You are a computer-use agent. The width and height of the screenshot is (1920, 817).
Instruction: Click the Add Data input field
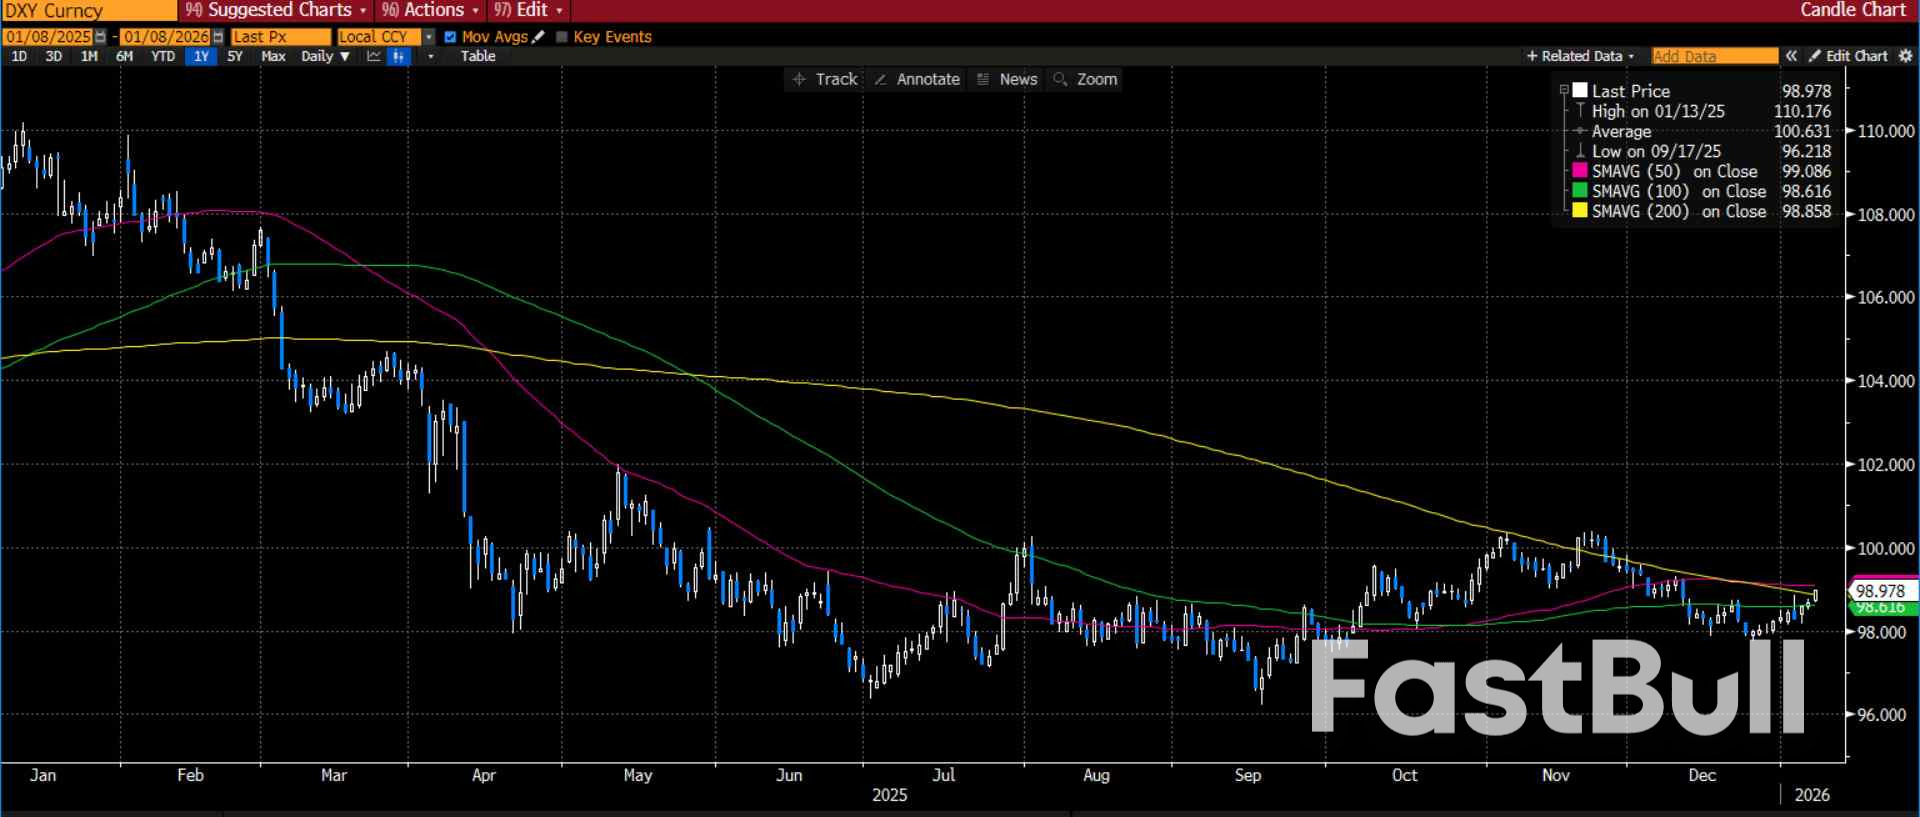pyautogui.click(x=1714, y=56)
